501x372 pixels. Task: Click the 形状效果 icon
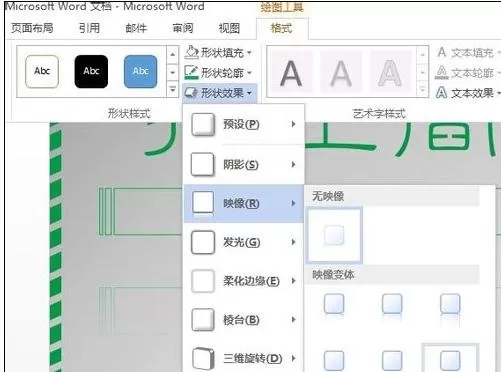click(x=191, y=93)
